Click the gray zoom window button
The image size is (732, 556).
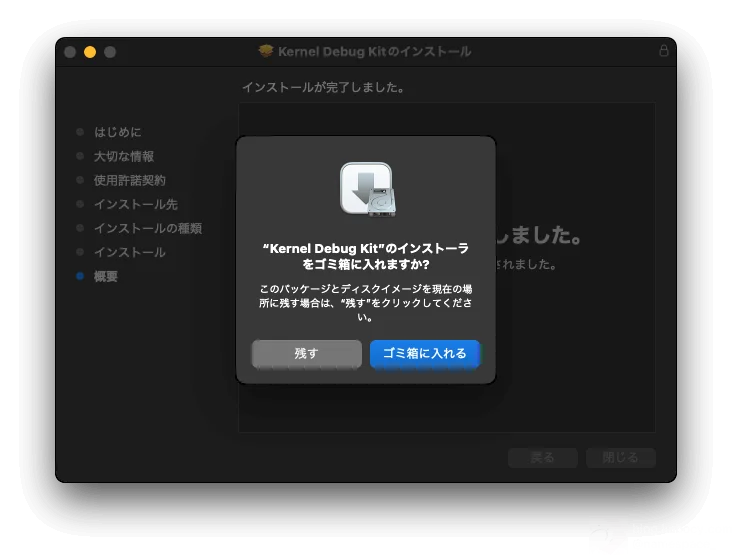110,52
